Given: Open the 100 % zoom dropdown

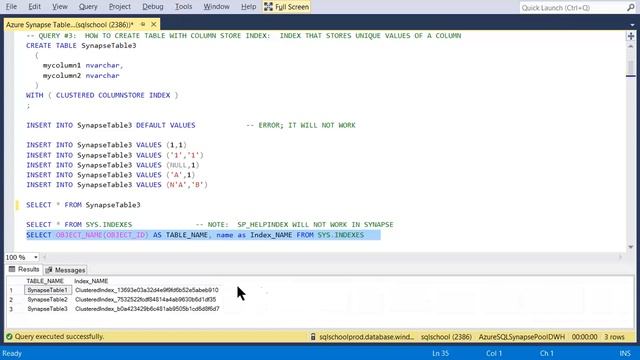Looking at the screenshot, I should [36, 257].
